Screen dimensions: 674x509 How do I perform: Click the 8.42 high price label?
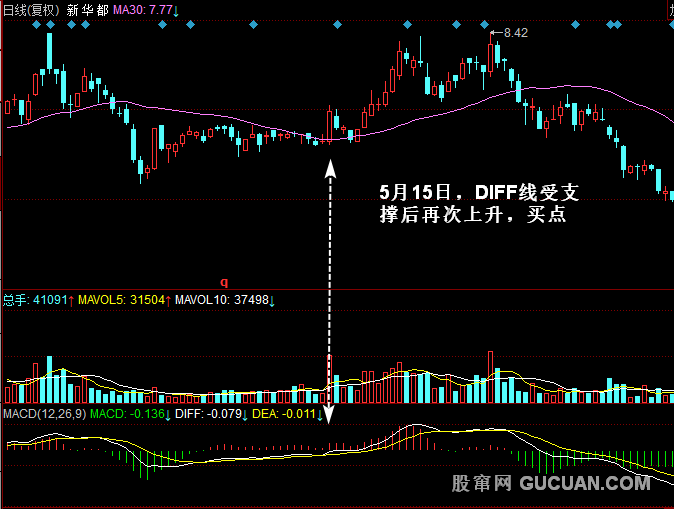515,33
